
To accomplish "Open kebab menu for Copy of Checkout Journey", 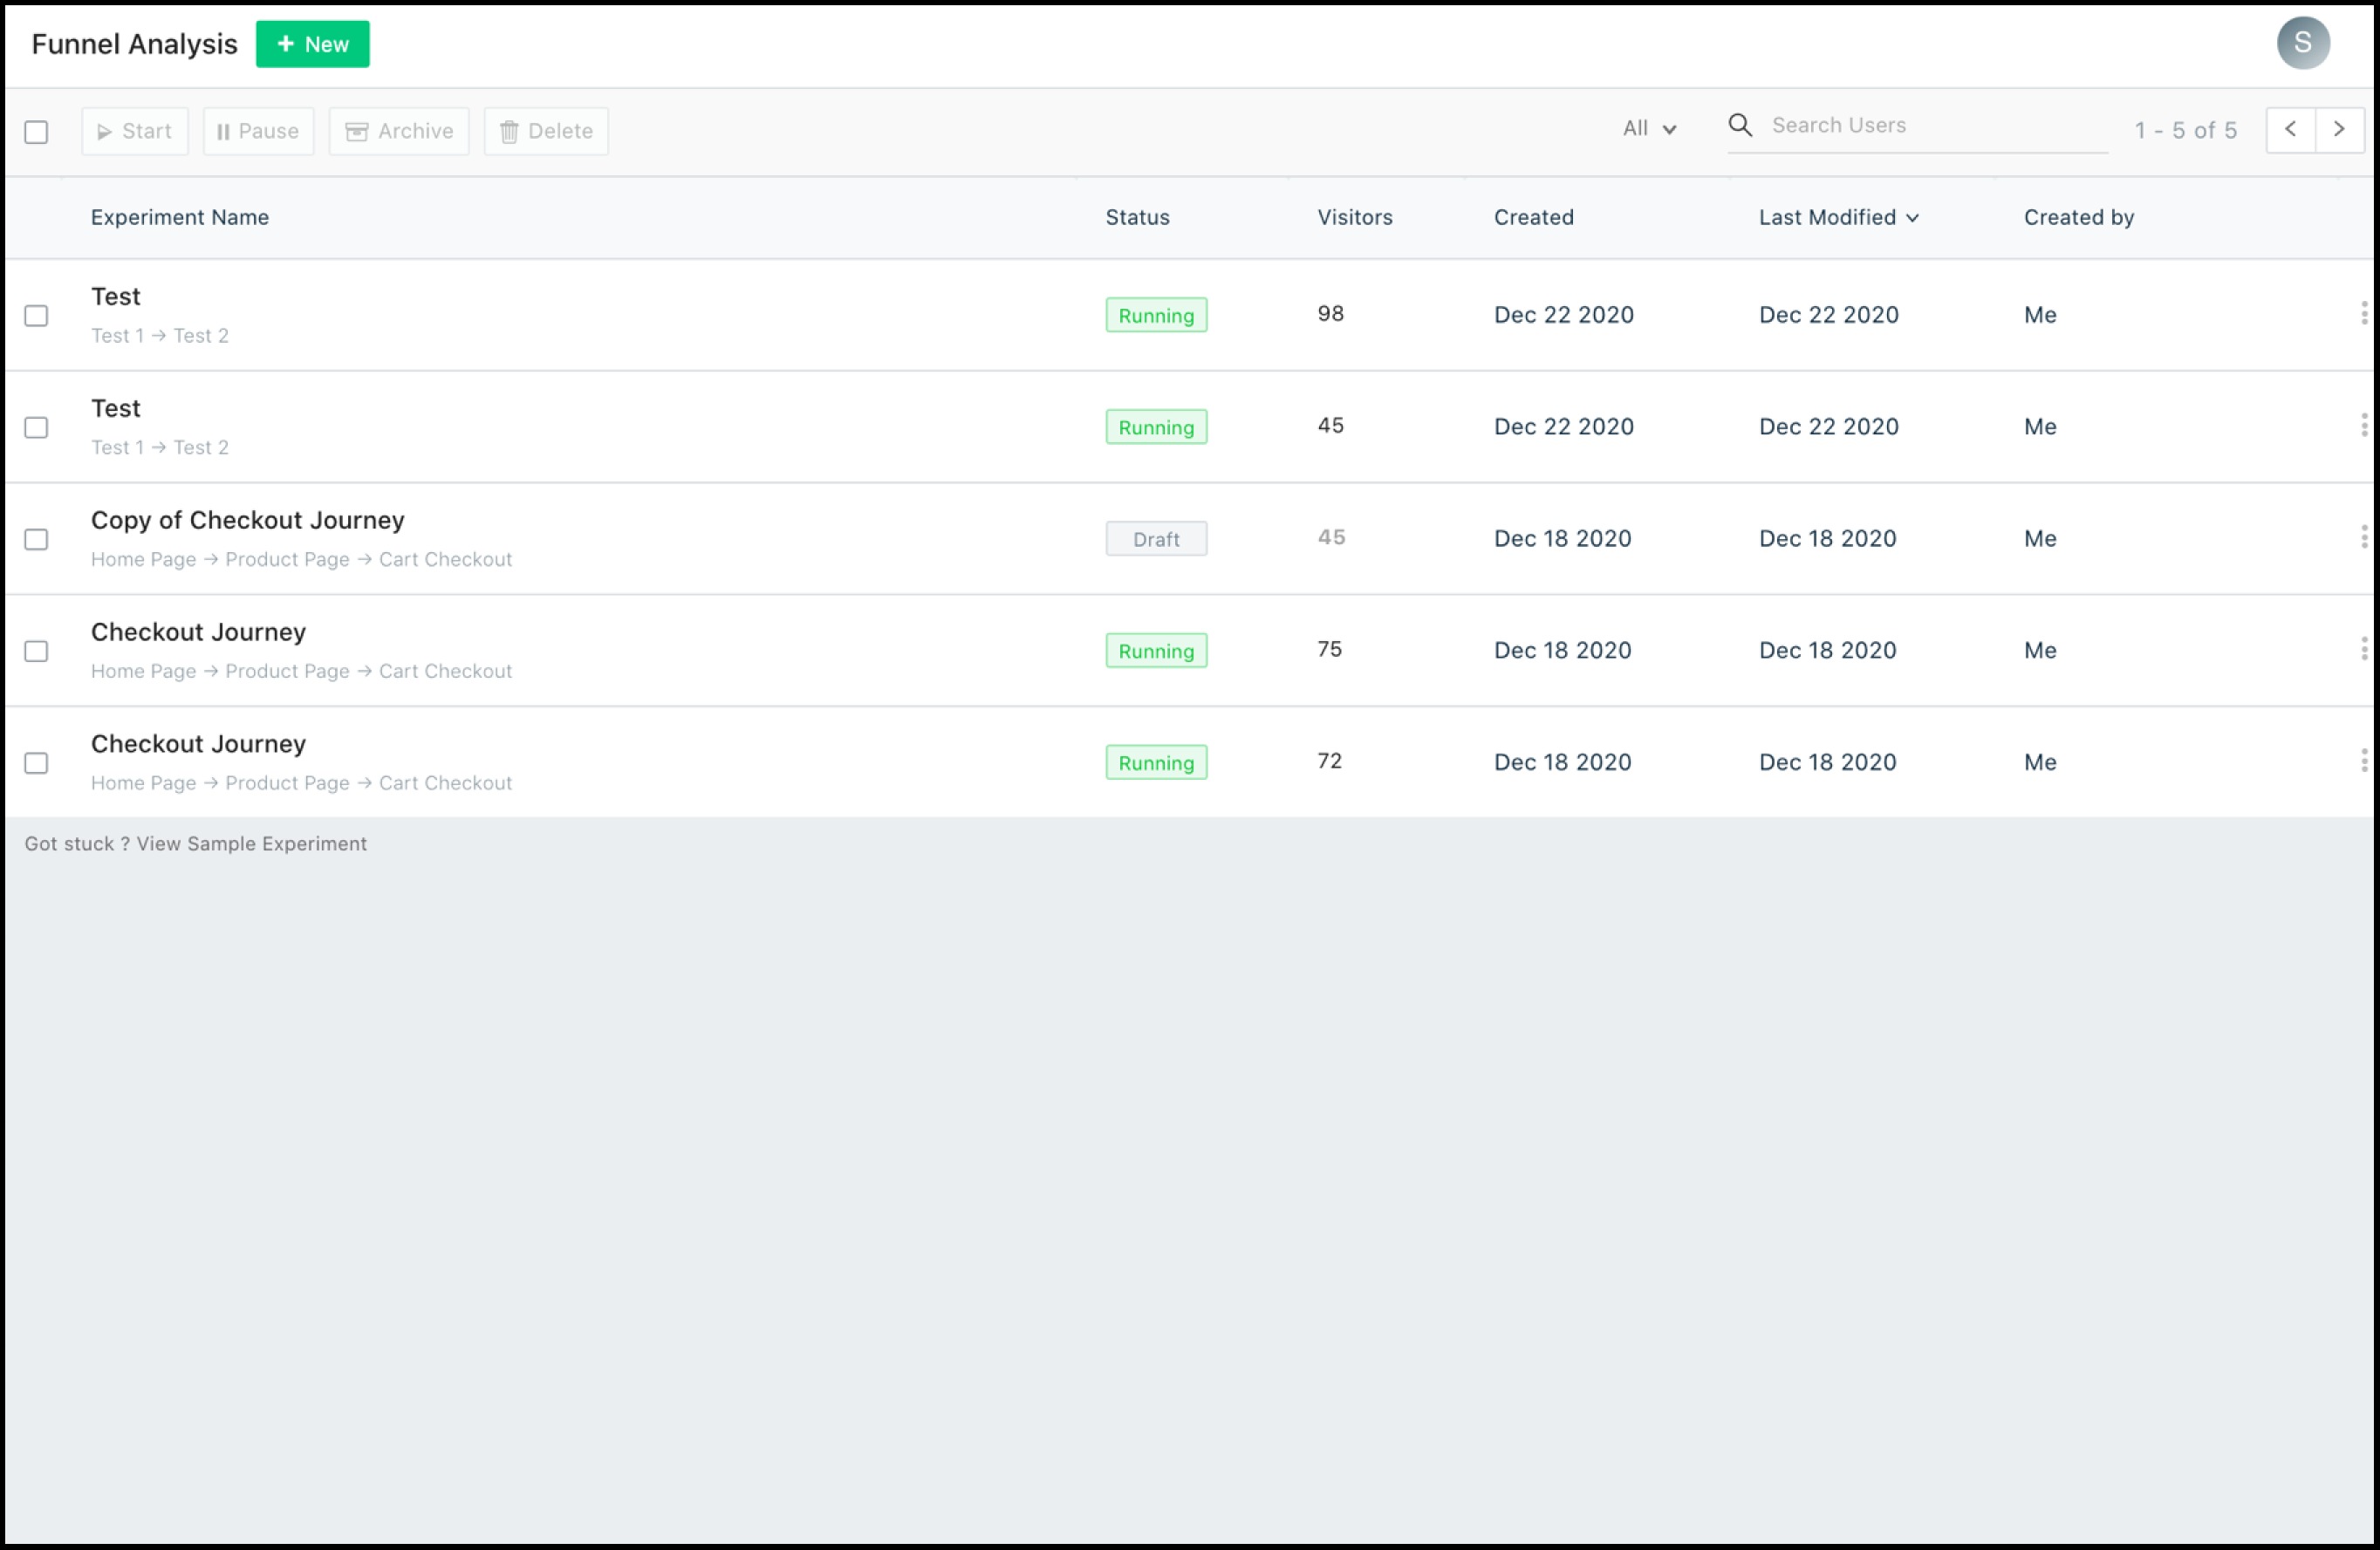I will [x=2363, y=538].
